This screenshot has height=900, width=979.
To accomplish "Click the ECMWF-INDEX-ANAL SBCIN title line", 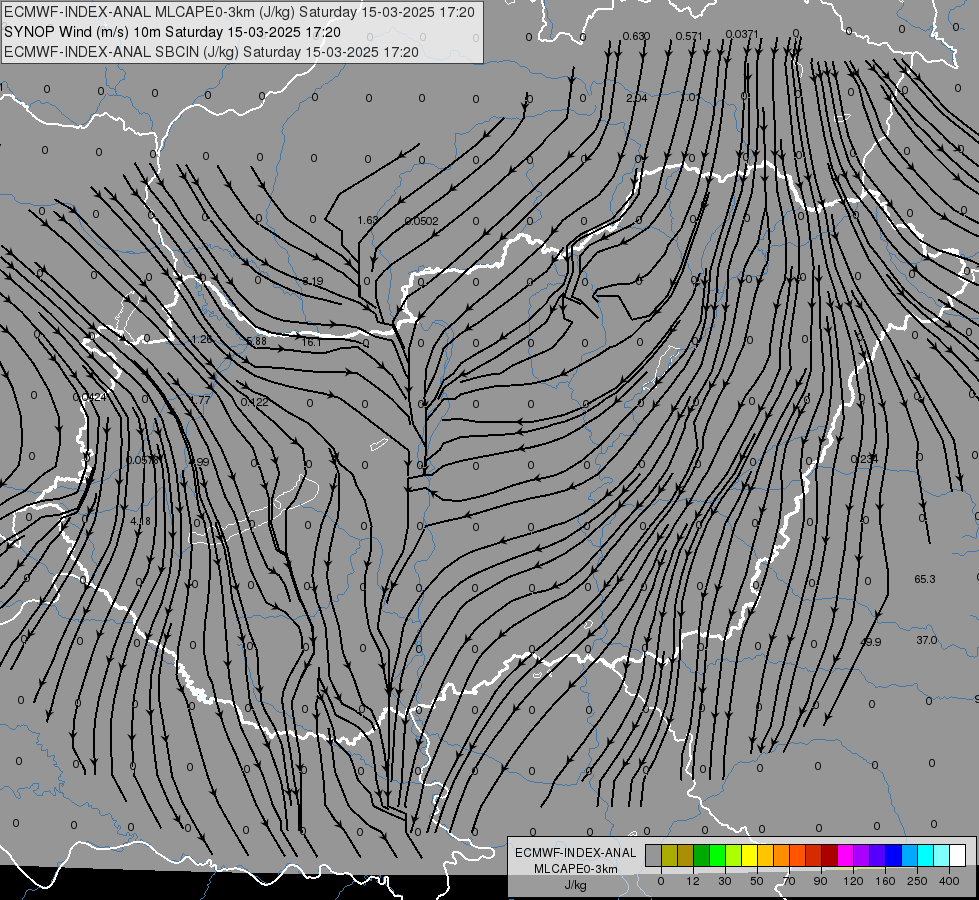I will point(211,52).
